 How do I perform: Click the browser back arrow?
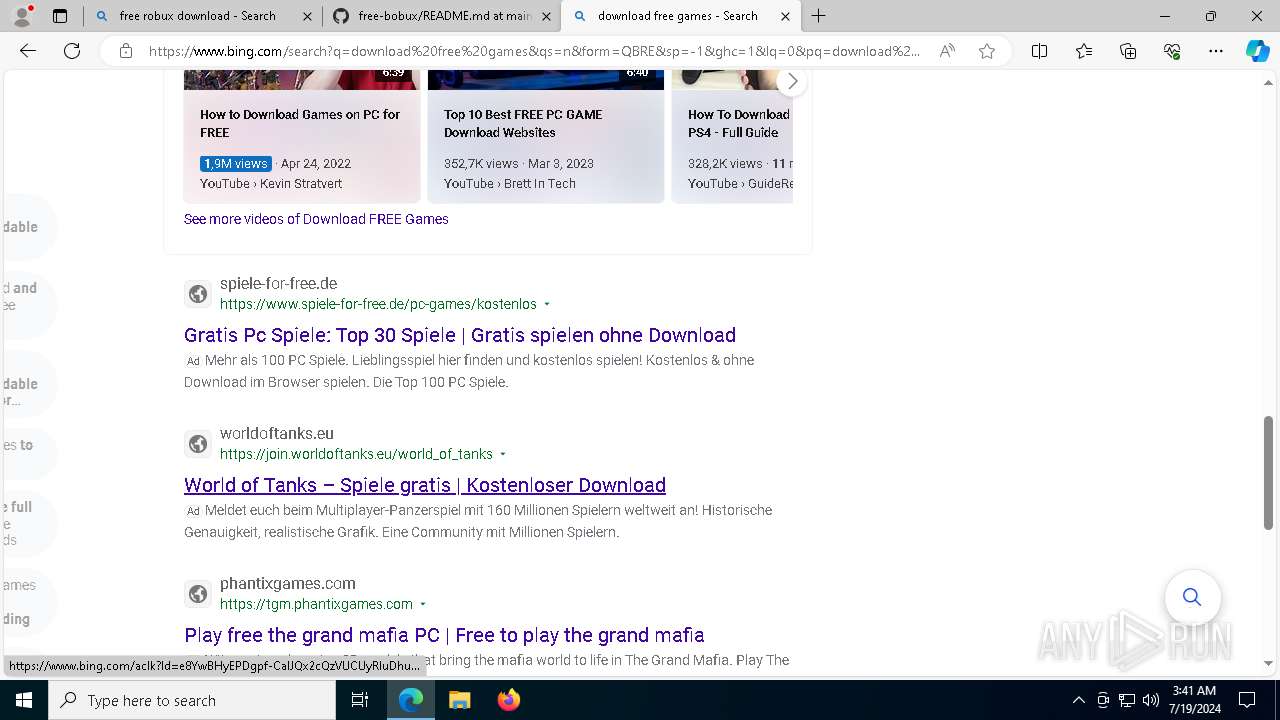pos(28,51)
